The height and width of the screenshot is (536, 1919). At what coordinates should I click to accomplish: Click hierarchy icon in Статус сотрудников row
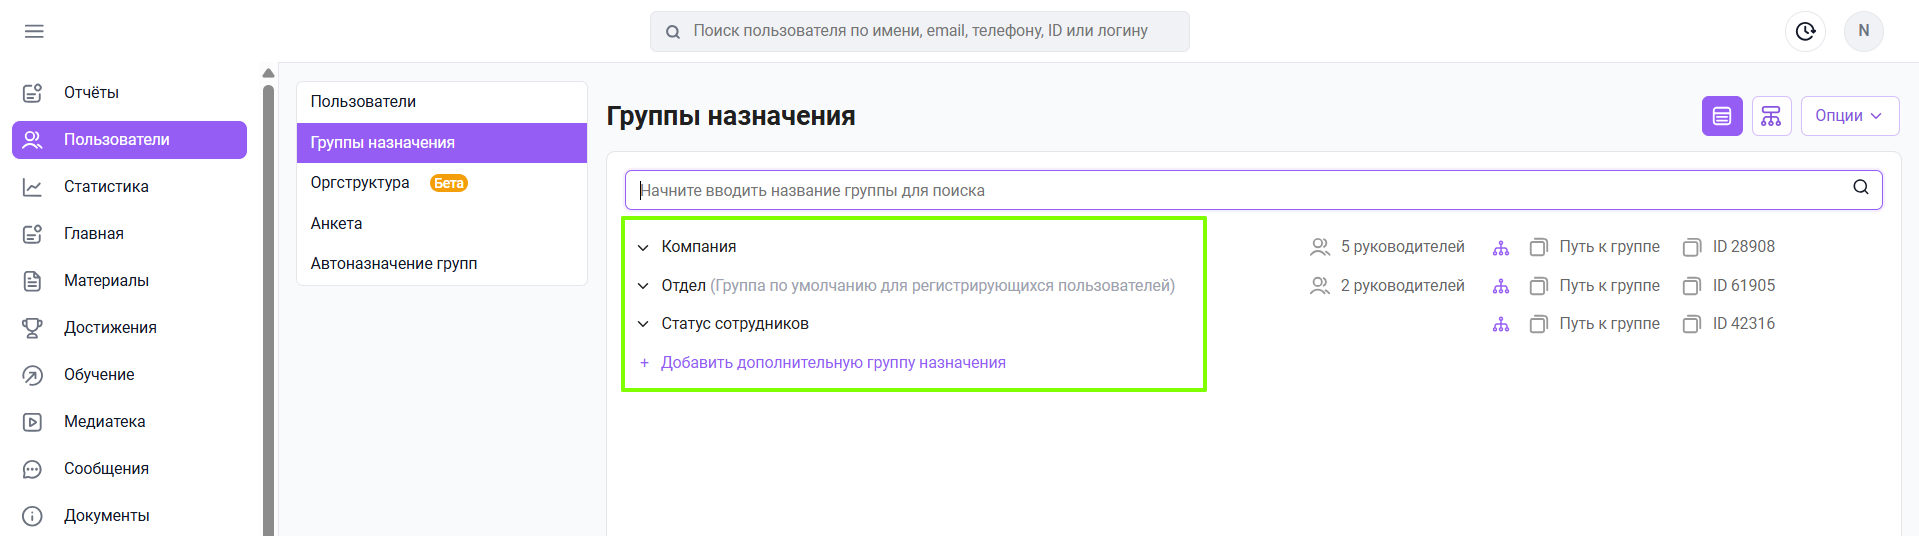click(x=1501, y=325)
